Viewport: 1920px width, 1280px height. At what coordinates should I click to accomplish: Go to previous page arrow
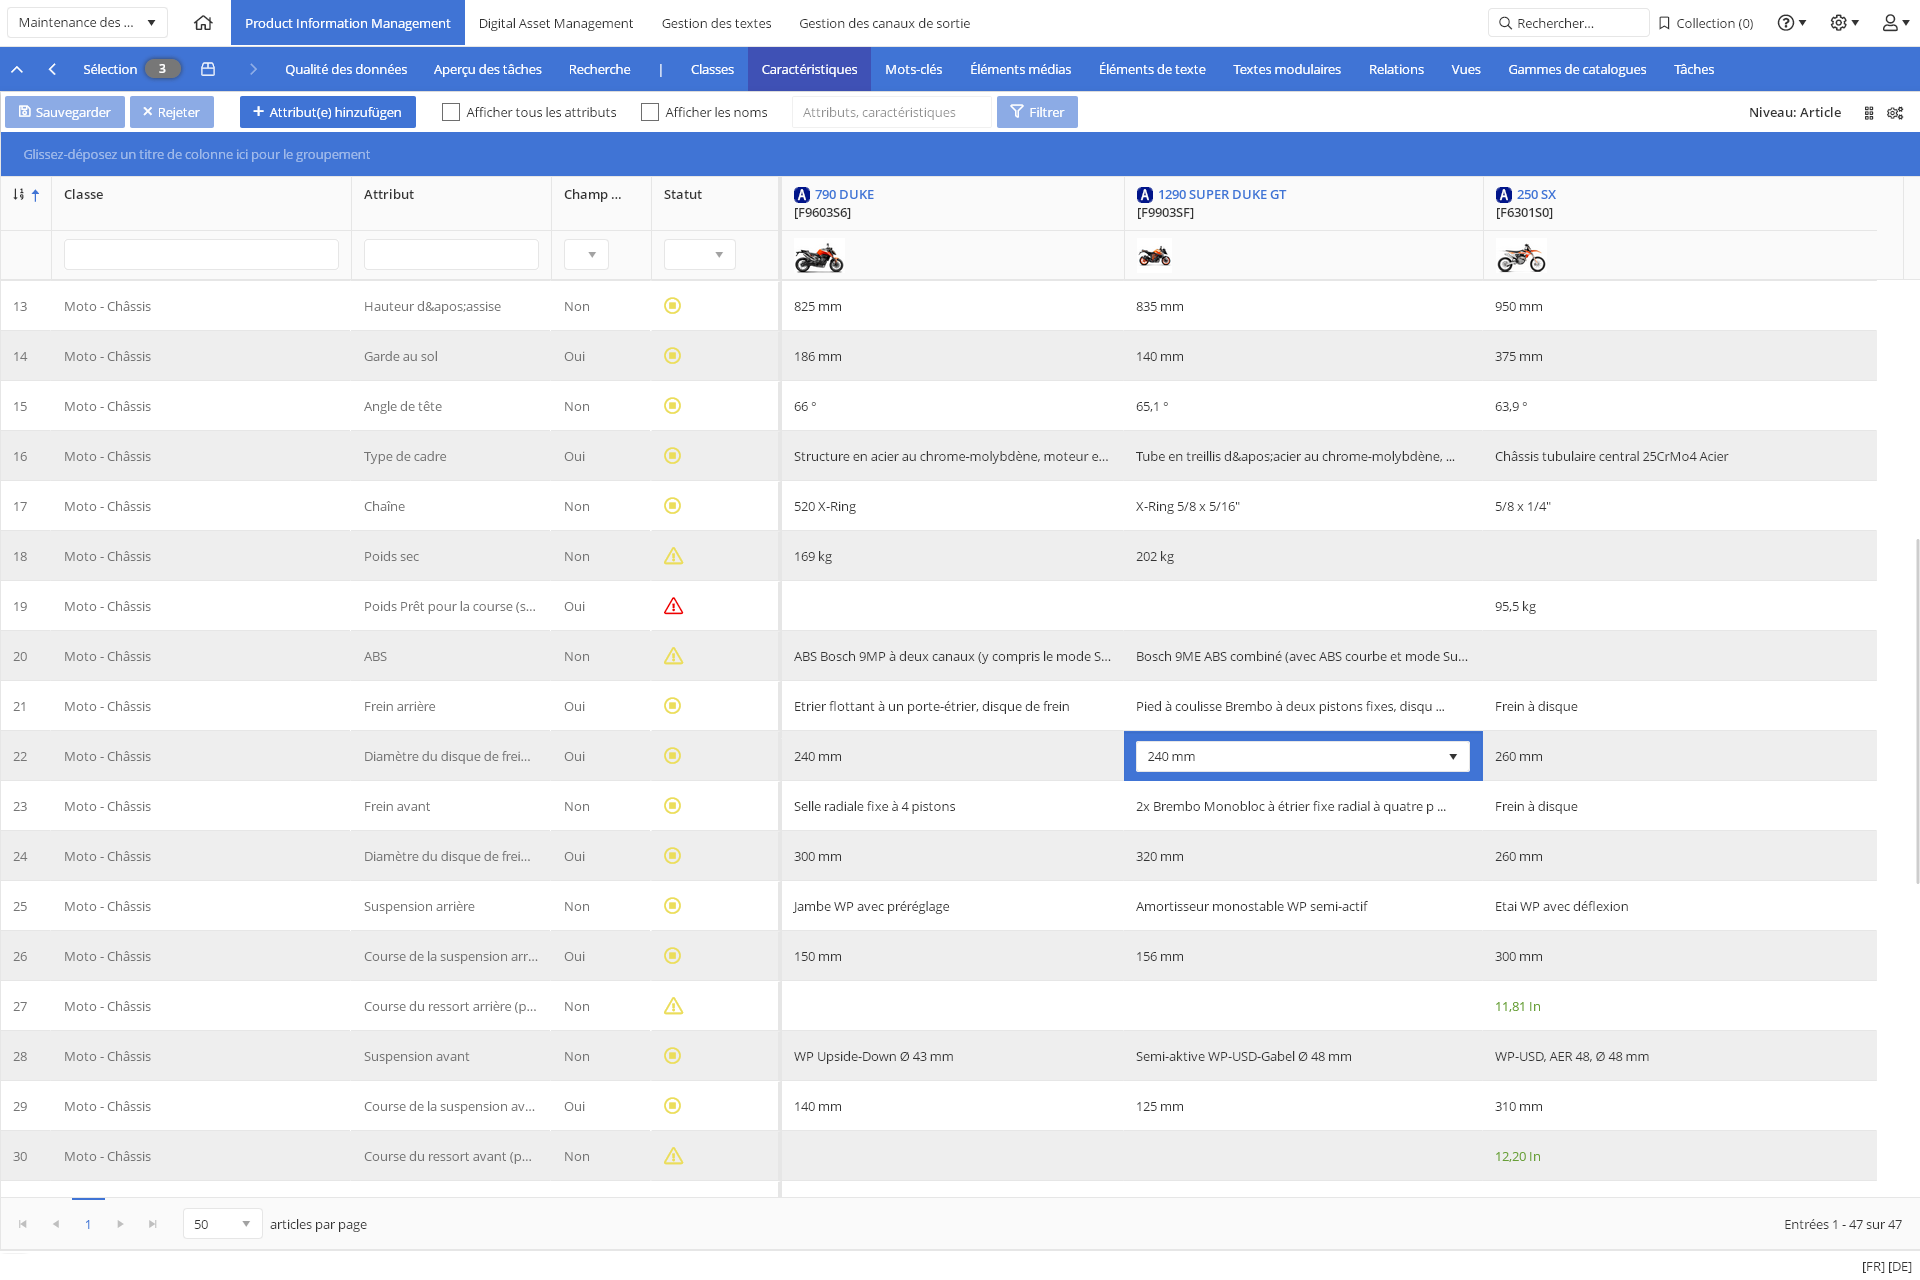[56, 1224]
